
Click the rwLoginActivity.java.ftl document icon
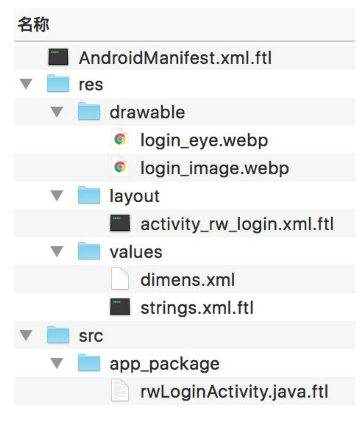[120, 390]
